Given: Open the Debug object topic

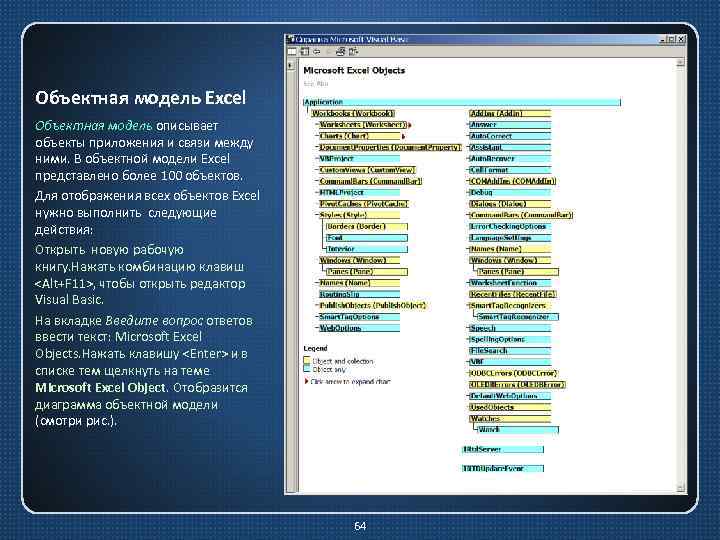Looking at the screenshot, I should [x=510, y=192].
